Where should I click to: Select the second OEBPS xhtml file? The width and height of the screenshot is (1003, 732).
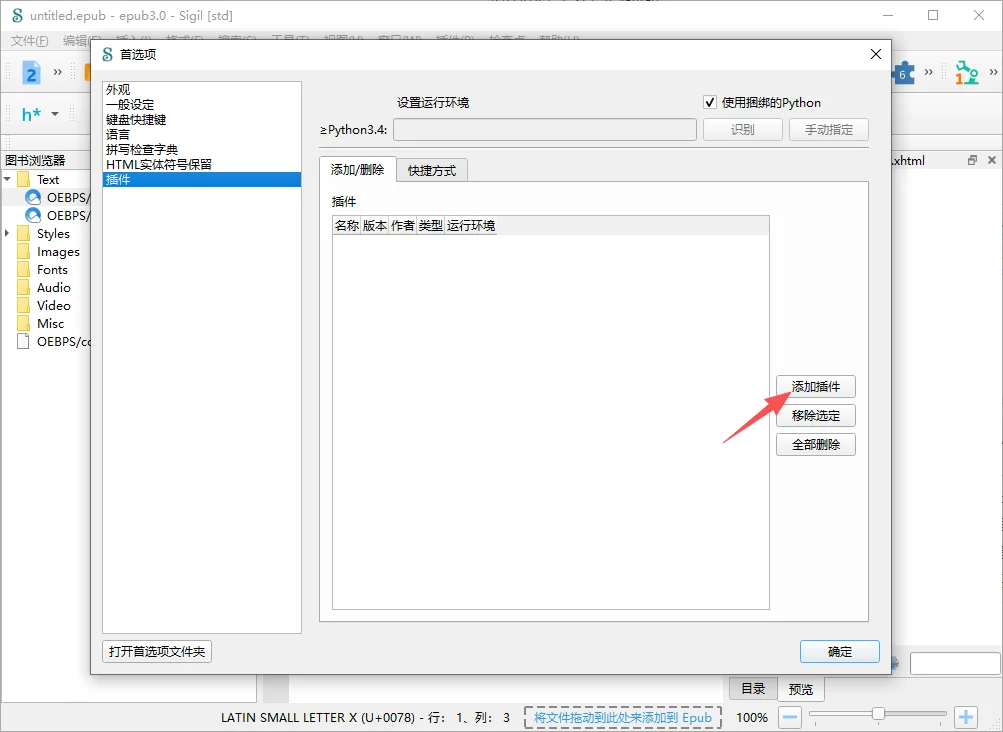tap(58, 215)
